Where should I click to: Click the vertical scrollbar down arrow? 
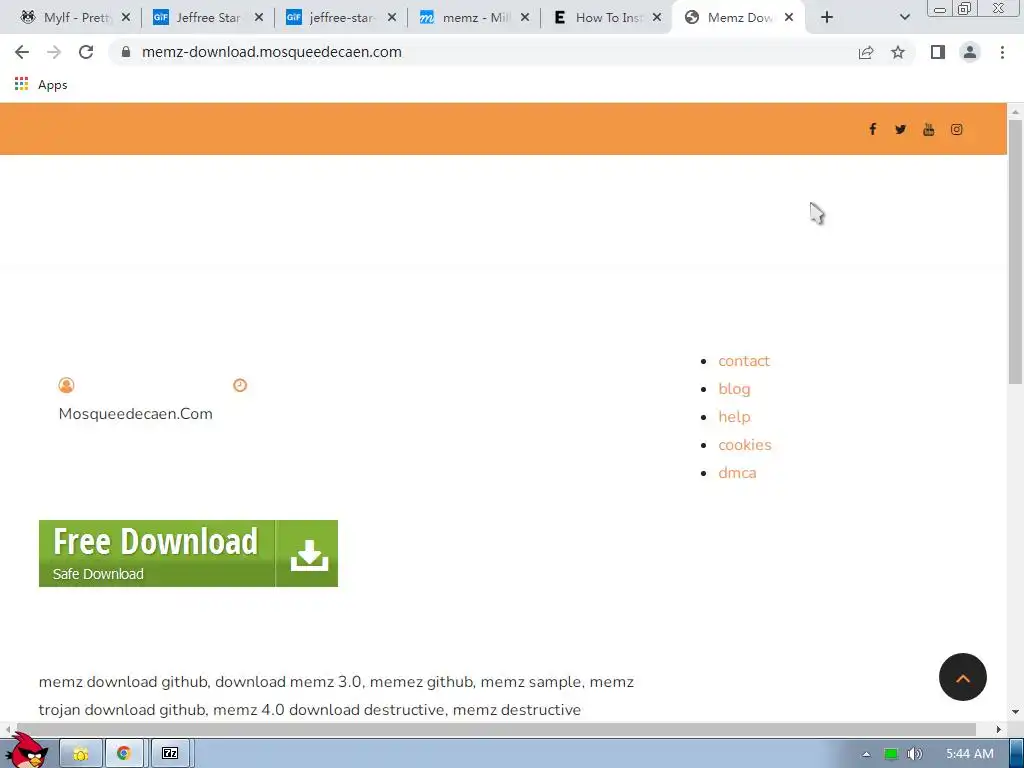[x=1015, y=712]
